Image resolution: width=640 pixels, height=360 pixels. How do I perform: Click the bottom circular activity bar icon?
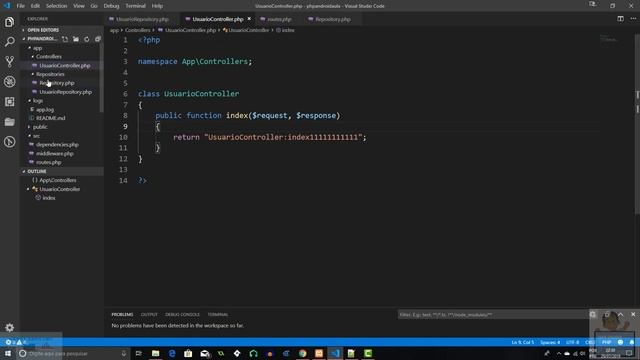point(9,142)
